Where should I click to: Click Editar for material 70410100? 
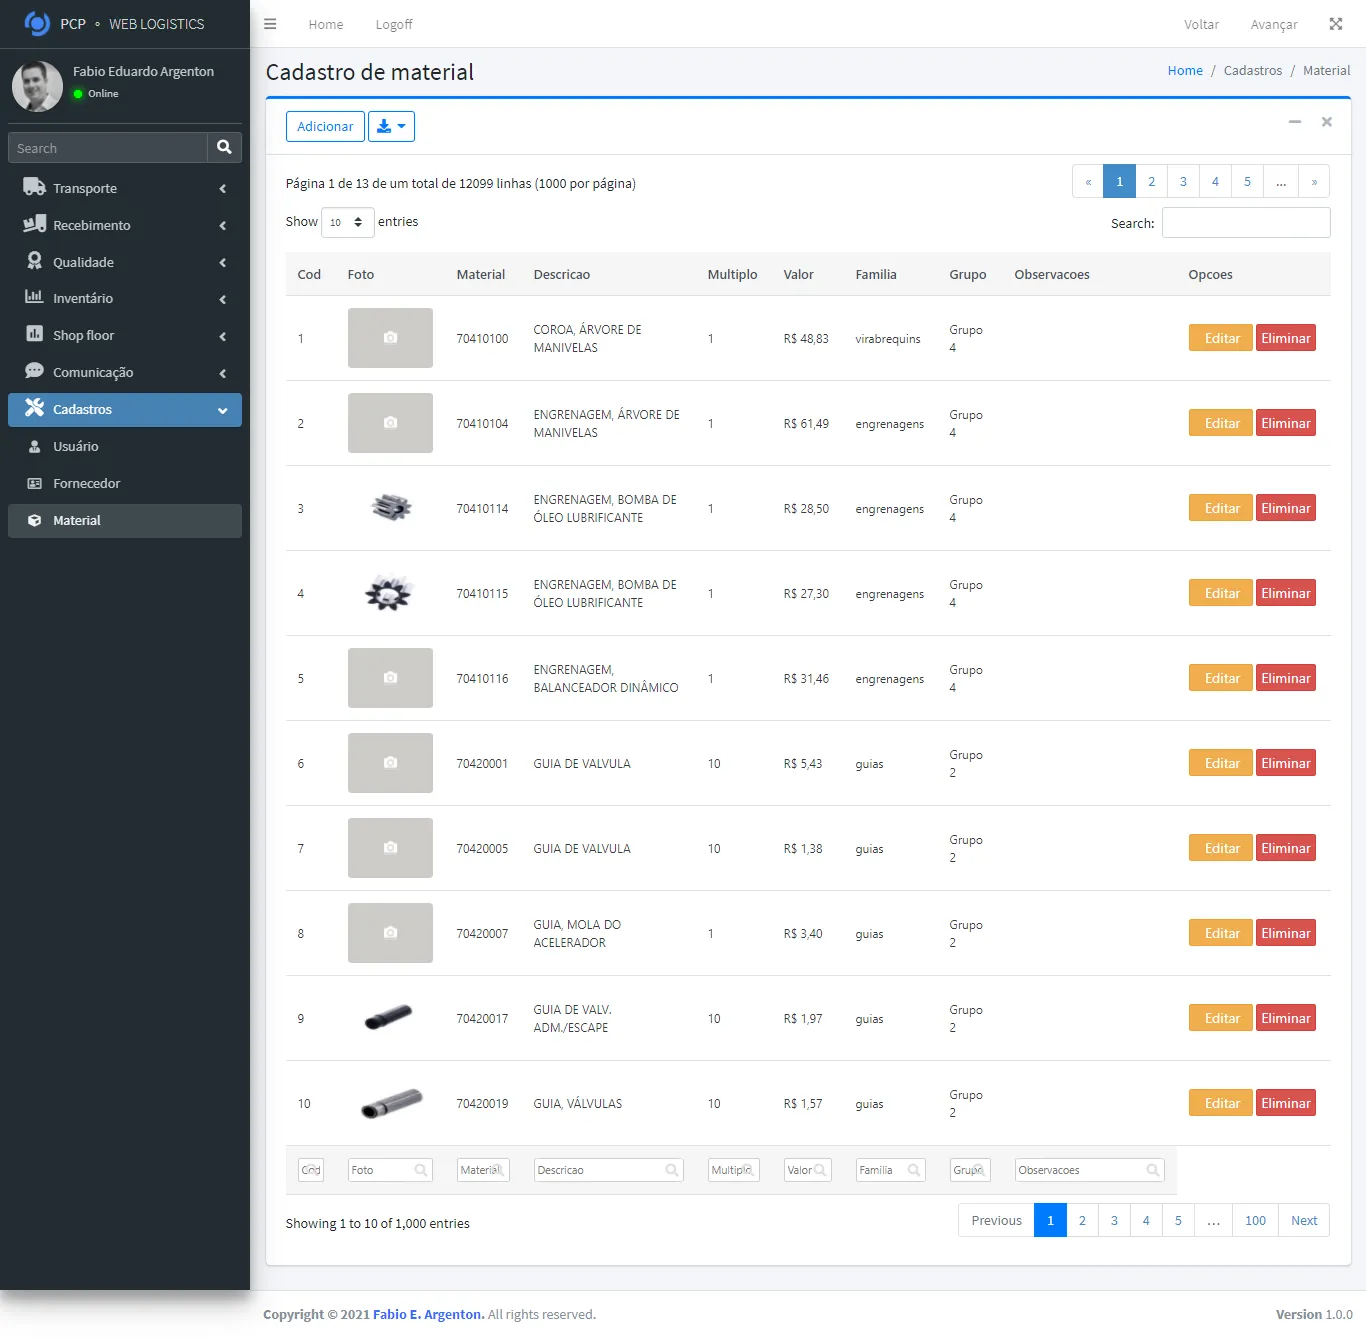click(1220, 338)
